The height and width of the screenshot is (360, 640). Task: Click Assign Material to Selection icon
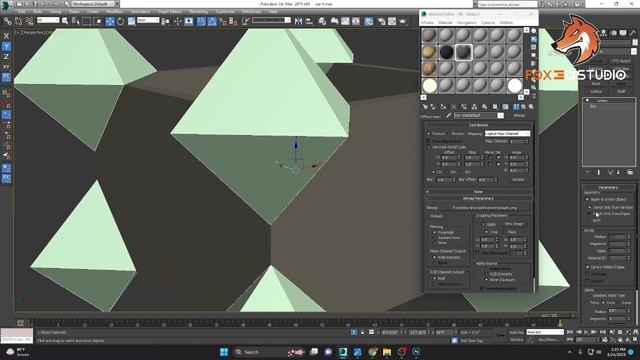[443, 107]
